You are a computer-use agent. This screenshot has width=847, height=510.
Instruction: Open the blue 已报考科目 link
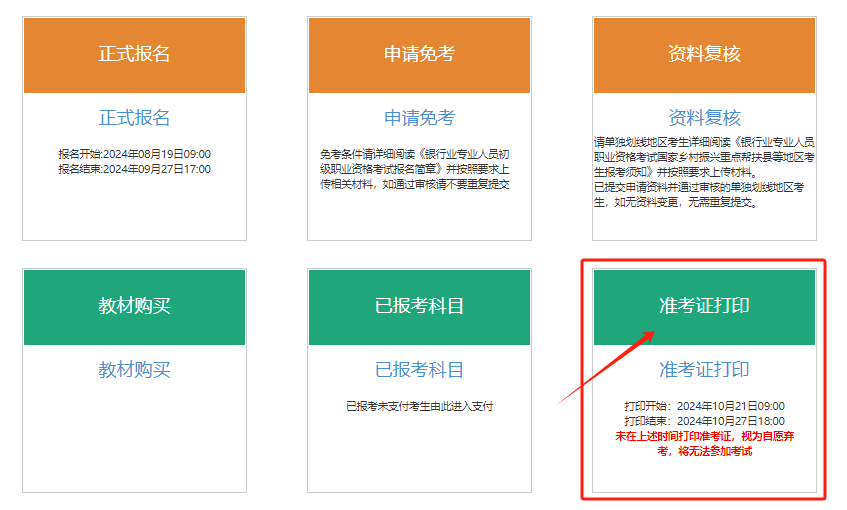coord(419,370)
